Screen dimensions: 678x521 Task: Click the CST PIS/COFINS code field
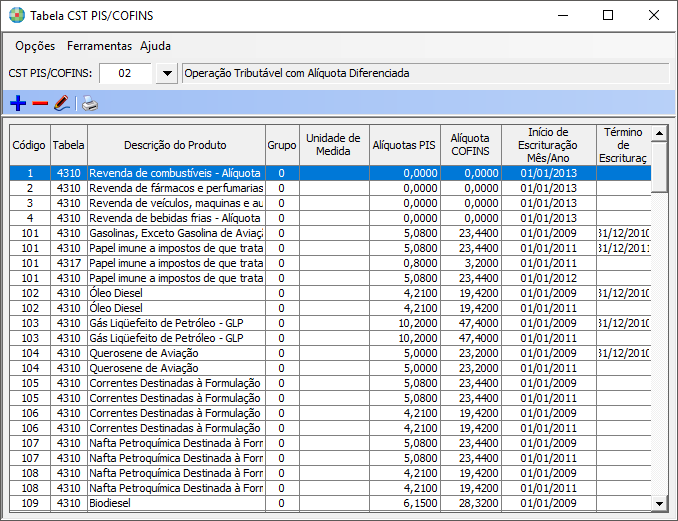click(125, 73)
